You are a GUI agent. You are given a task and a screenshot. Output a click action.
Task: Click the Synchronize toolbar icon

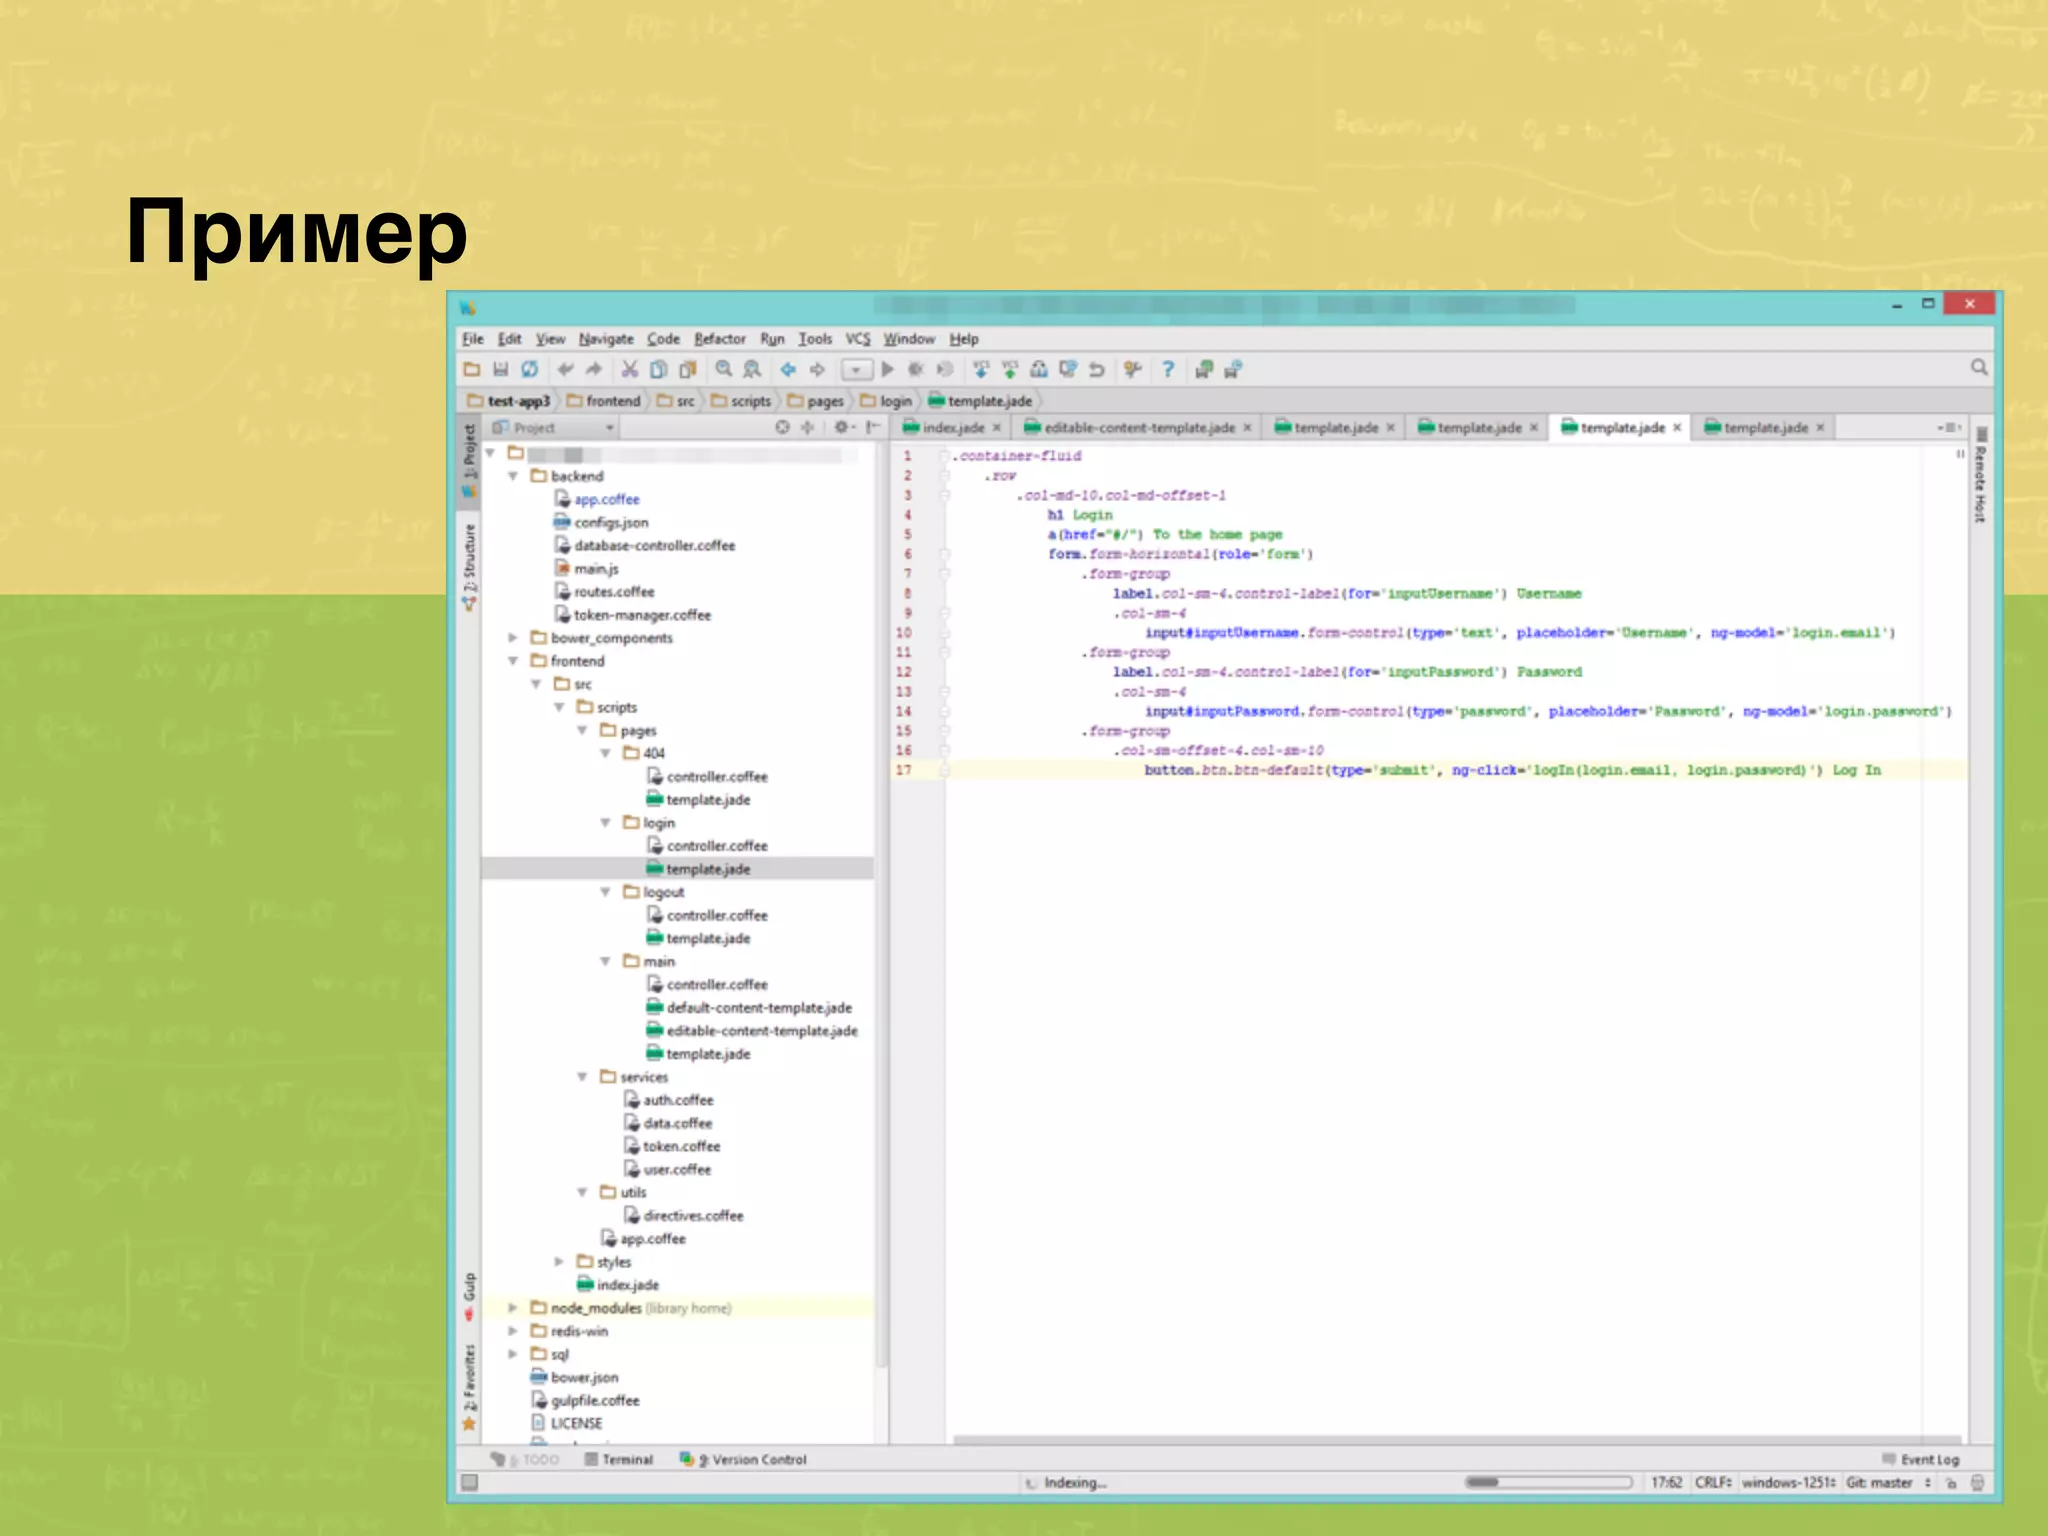(530, 370)
